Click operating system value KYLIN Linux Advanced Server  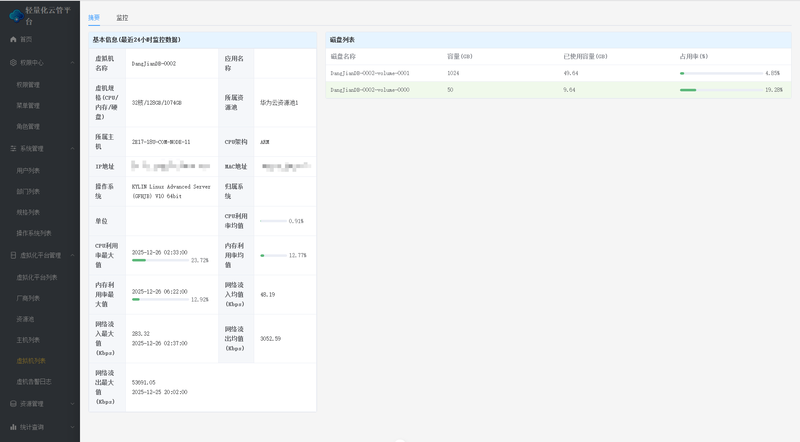coord(171,187)
